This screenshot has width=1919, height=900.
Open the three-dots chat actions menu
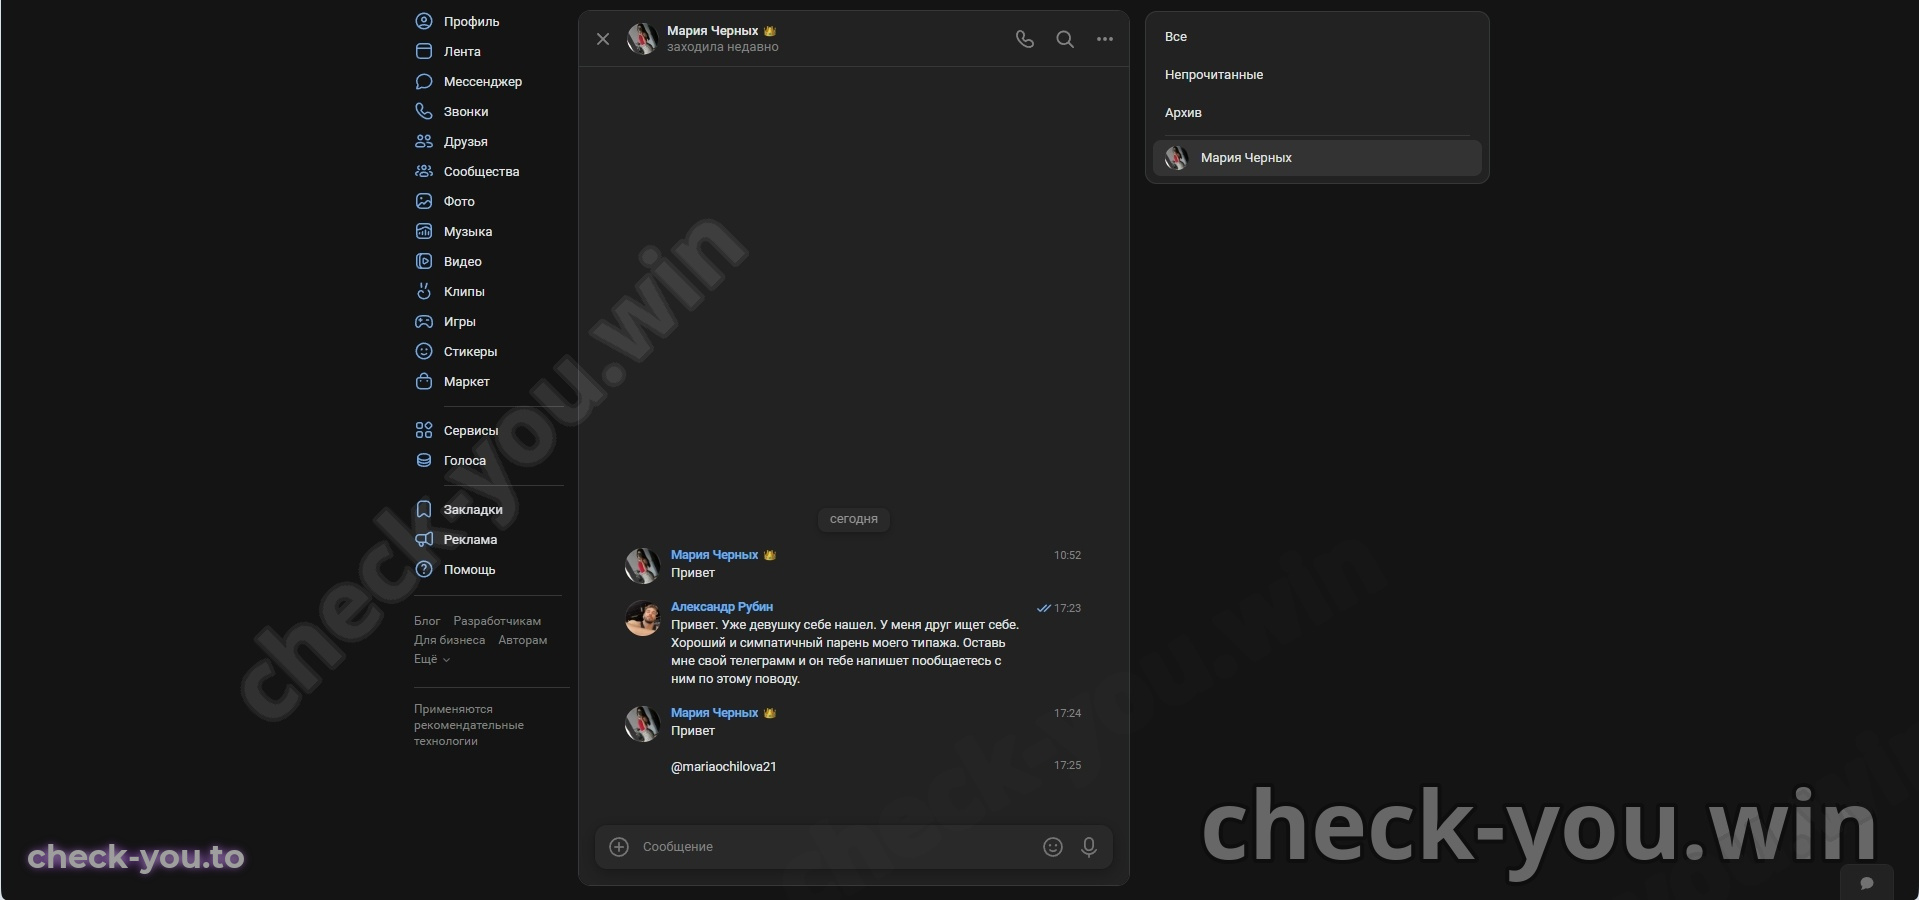coord(1104,39)
